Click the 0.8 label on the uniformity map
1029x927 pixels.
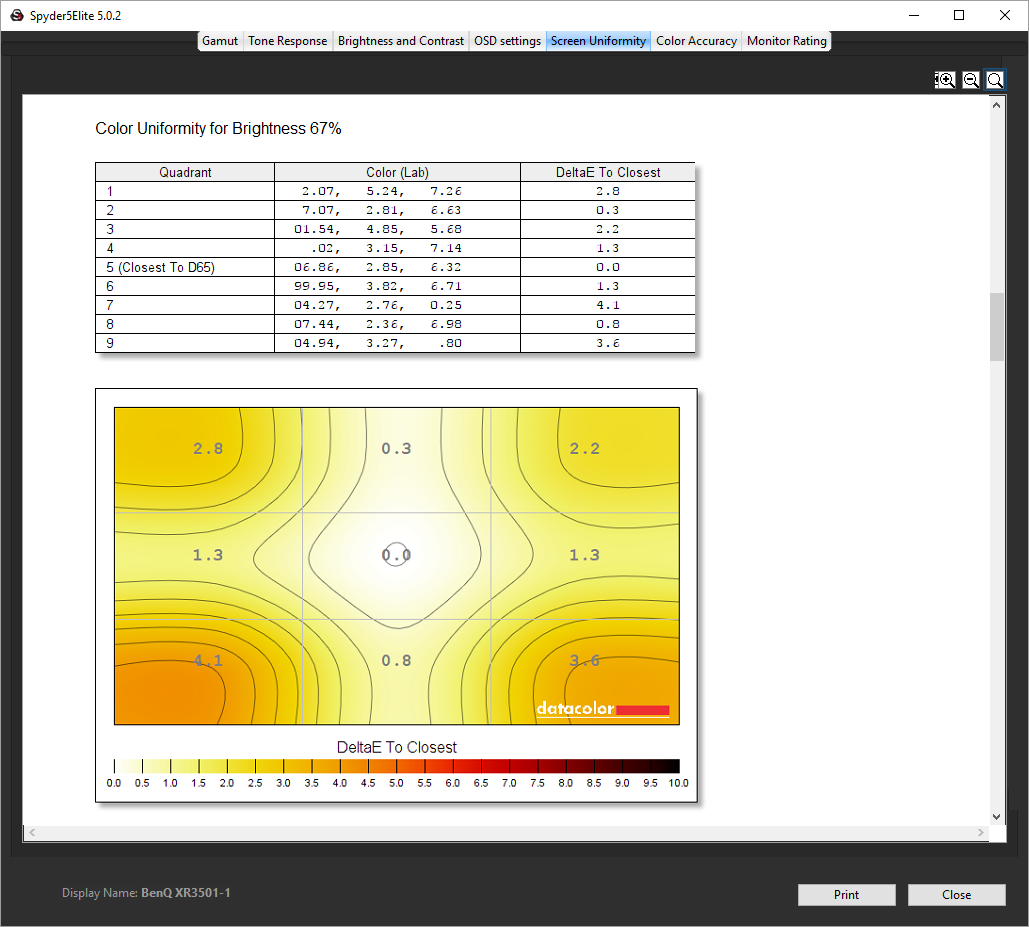[x=396, y=661]
